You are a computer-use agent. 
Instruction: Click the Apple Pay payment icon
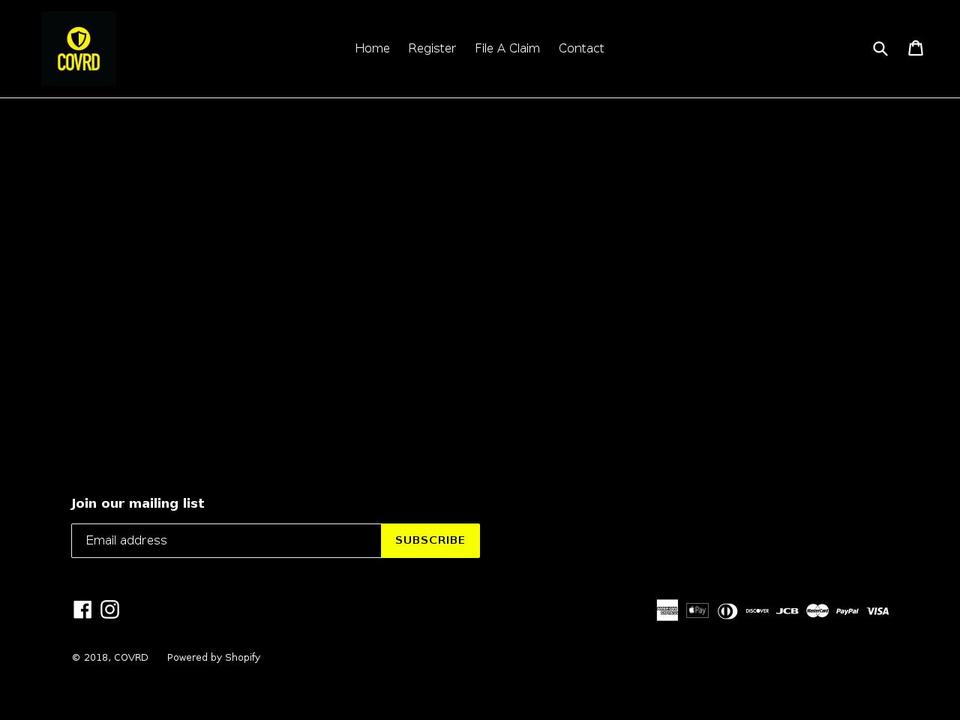click(697, 610)
